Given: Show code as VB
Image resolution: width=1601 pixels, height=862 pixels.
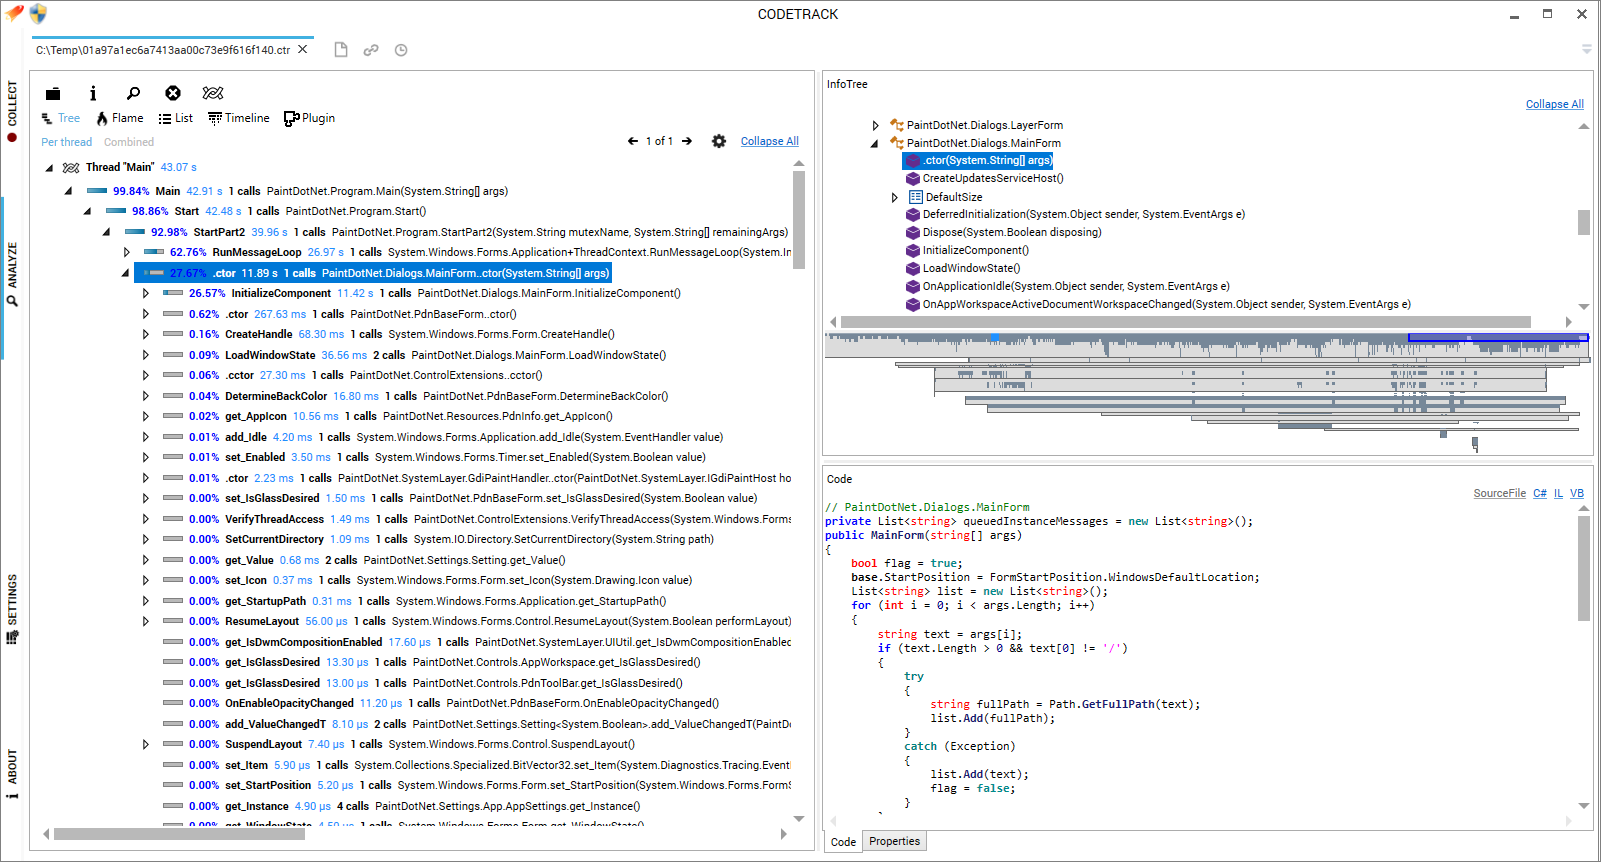Looking at the screenshot, I should (1576, 493).
